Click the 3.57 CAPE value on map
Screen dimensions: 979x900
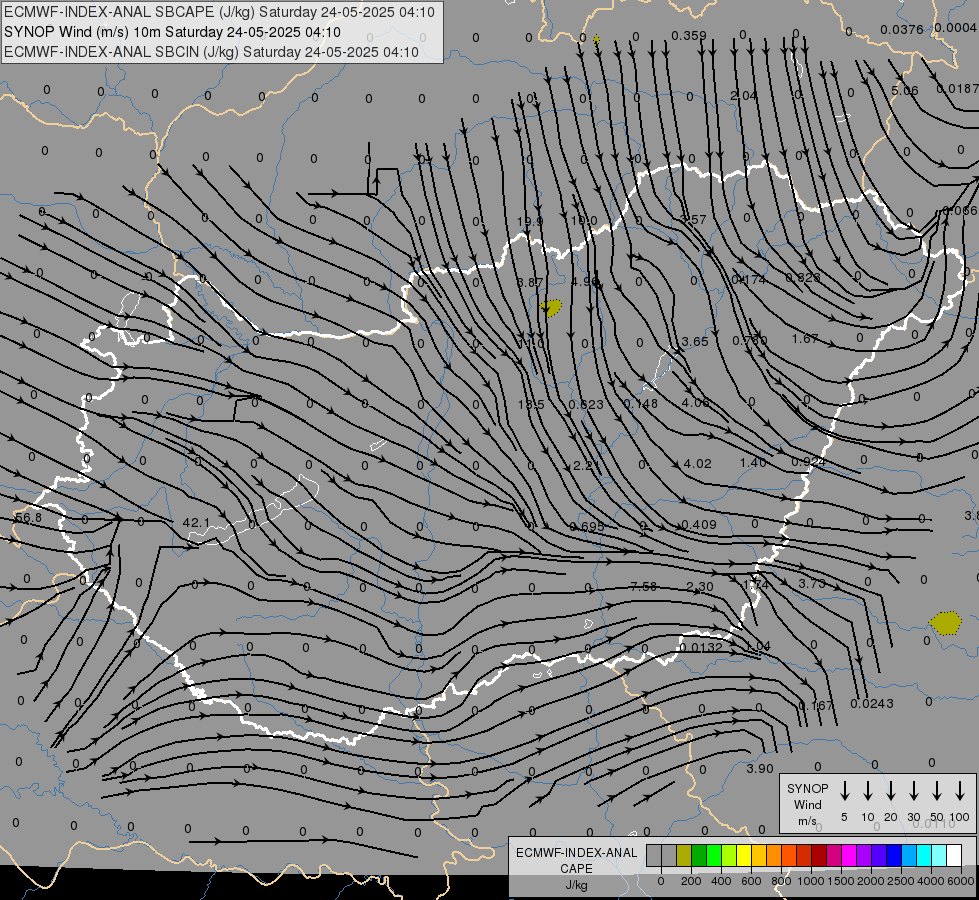point(692,219)
